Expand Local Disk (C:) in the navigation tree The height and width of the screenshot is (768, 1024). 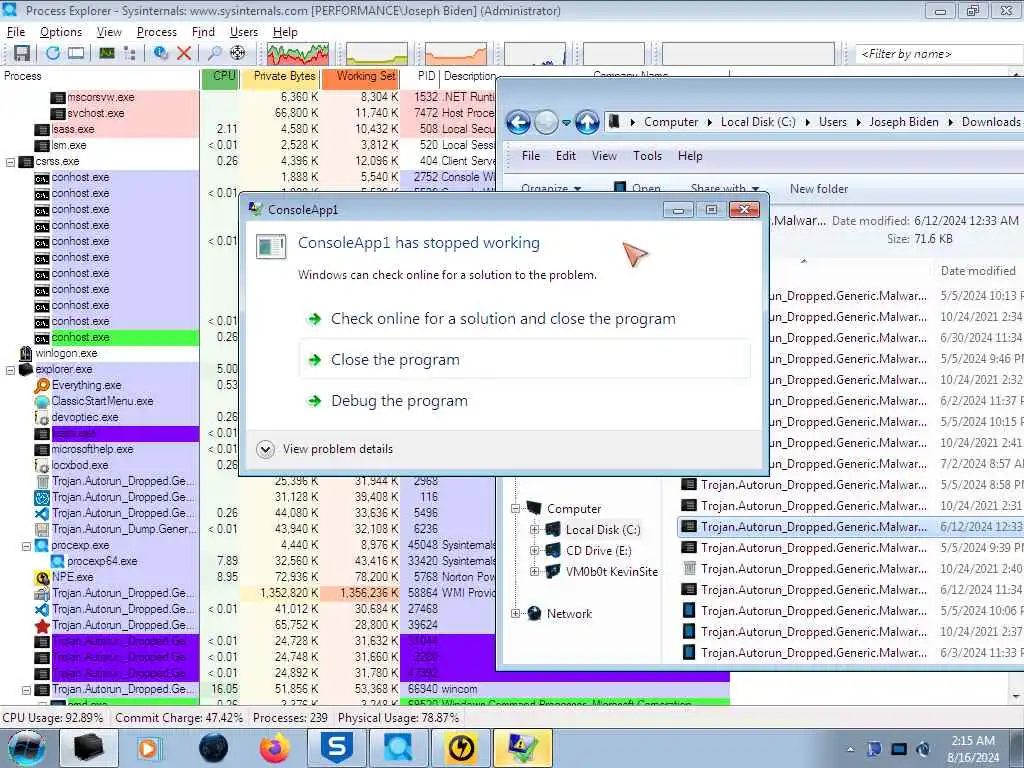(x=534, y=530)
